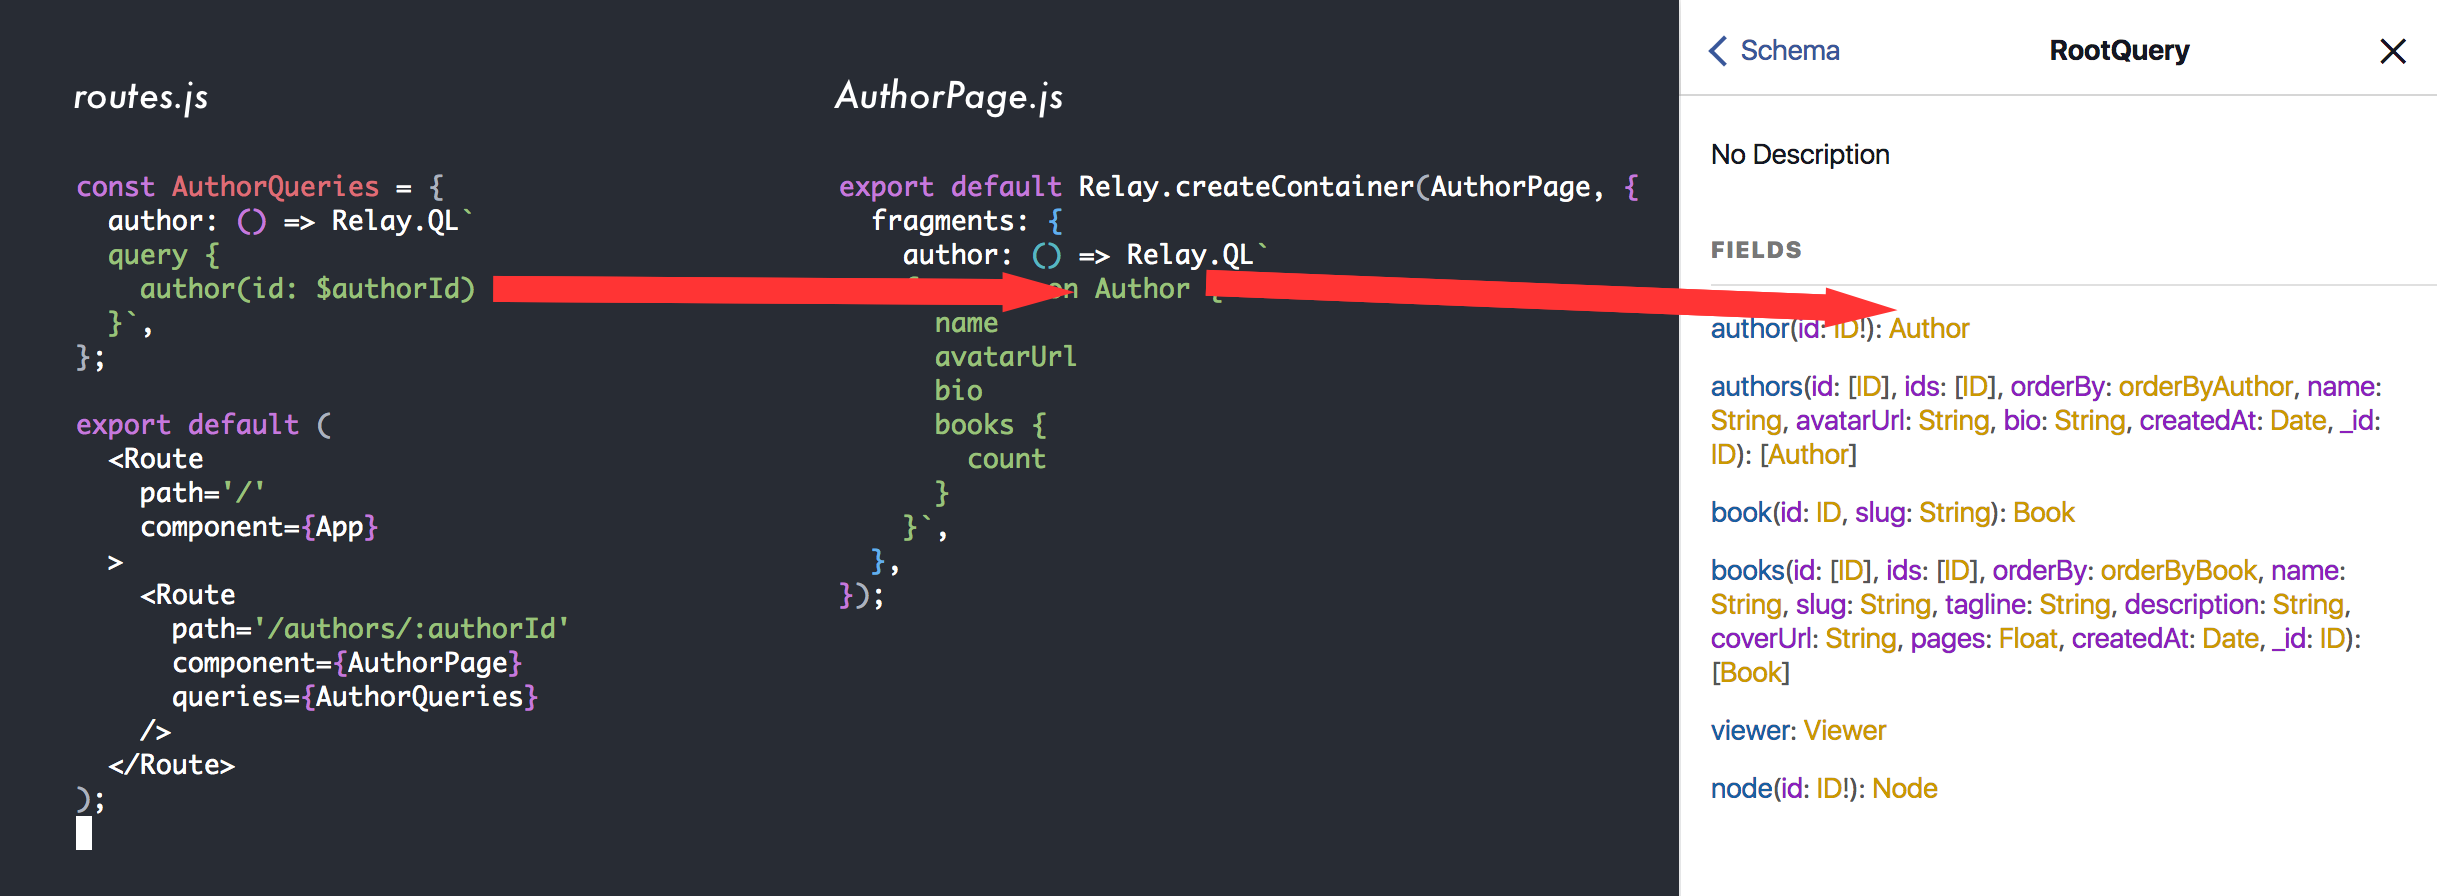Click the text cursor block below routes.js code

(84, 833)
